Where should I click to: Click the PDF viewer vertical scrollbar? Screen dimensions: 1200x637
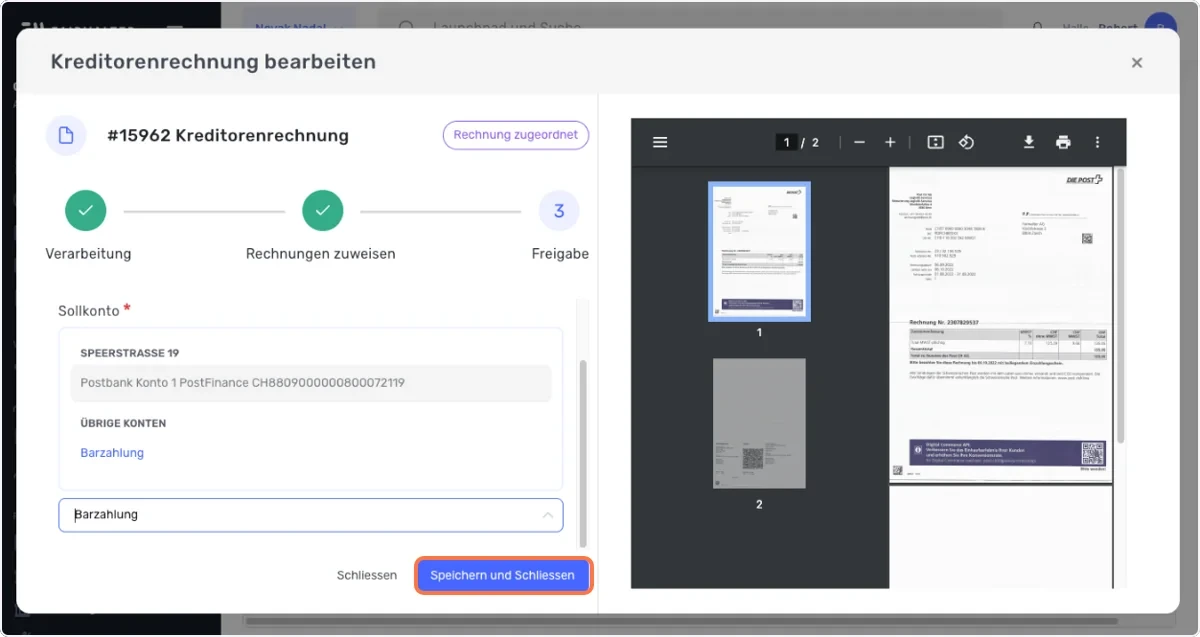pos(1120,305)
